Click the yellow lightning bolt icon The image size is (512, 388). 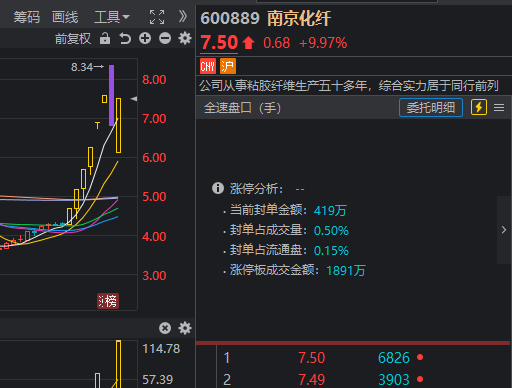point(479,107)
